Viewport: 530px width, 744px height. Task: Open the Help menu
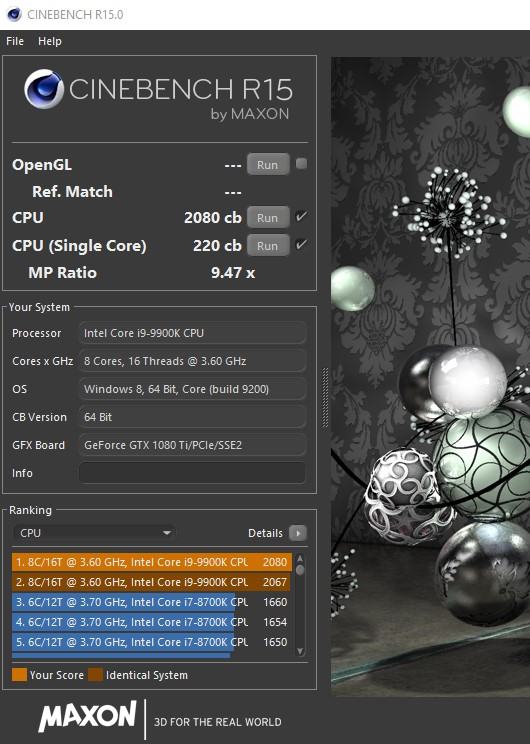point(49,41)
